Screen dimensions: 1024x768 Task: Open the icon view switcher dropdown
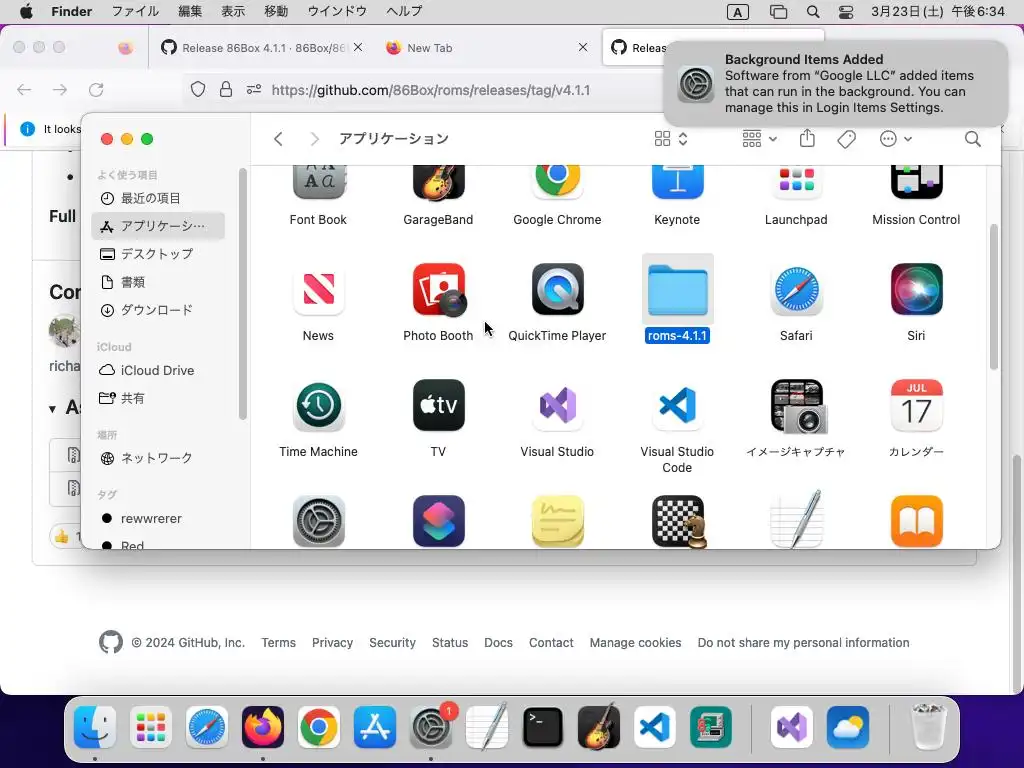(x=671, y=138)
